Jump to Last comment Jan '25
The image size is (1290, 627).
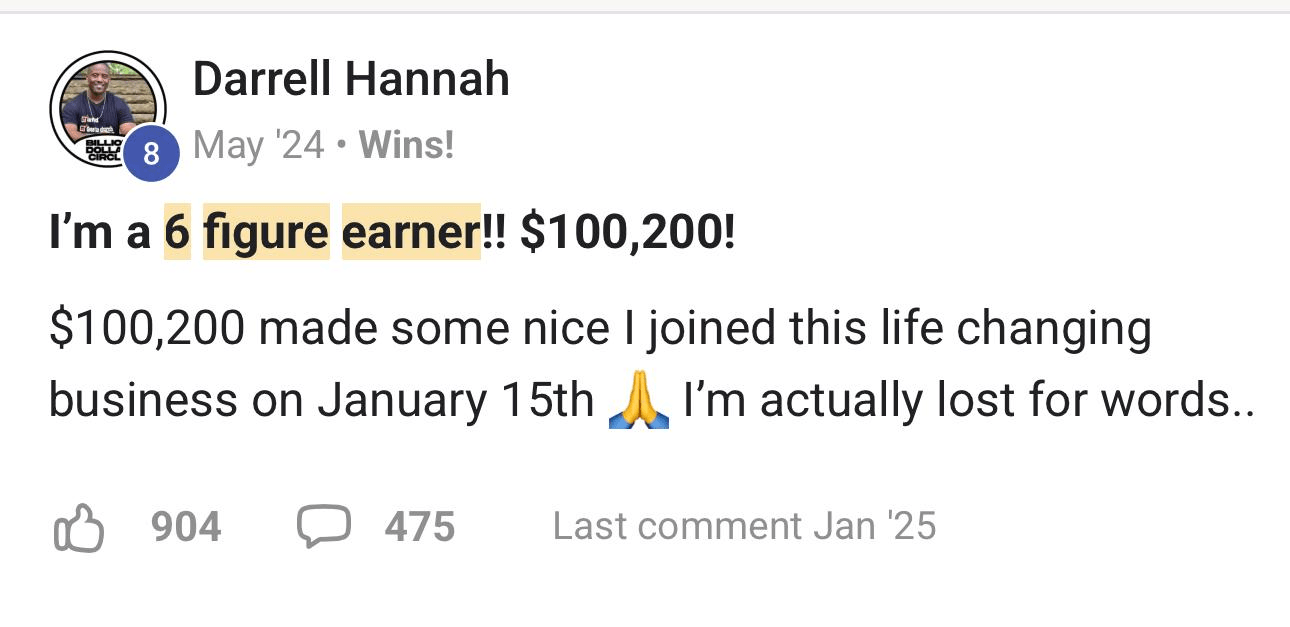[x=744, y=527]
